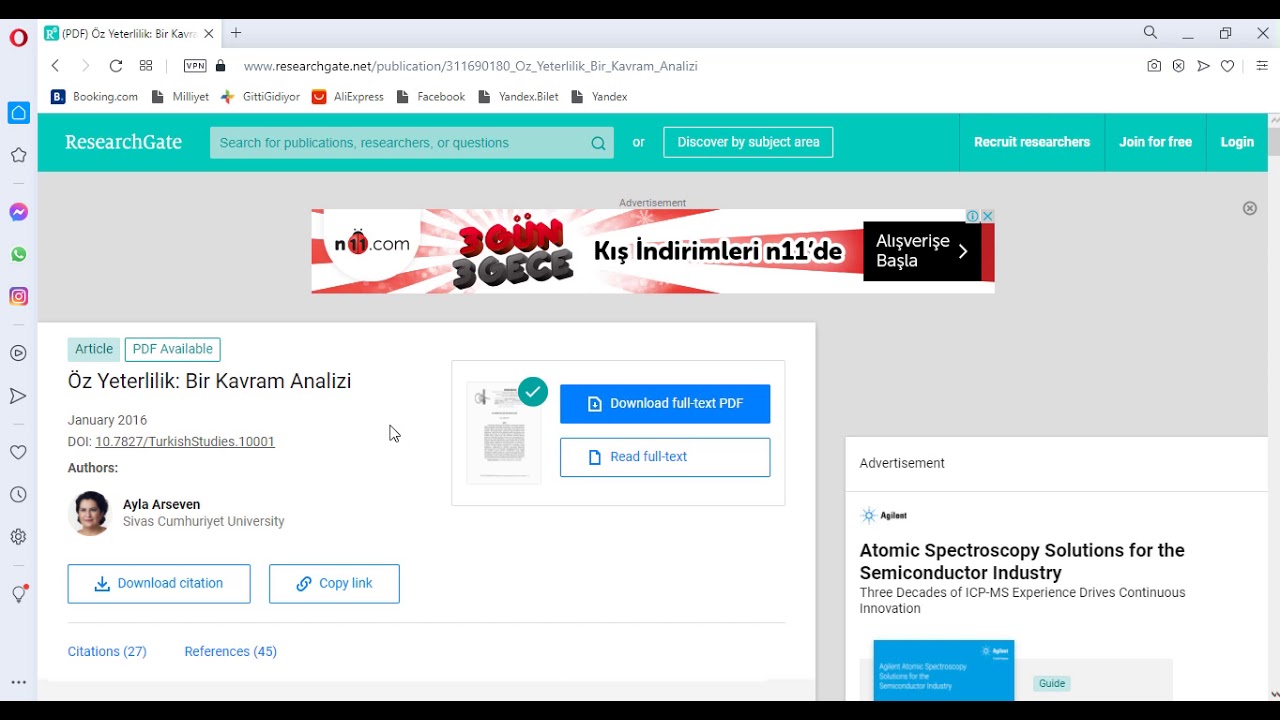Open Easy Setup panel icon
The image size is (1280, 720).
pyautogui.click(x=1262, y=66)
